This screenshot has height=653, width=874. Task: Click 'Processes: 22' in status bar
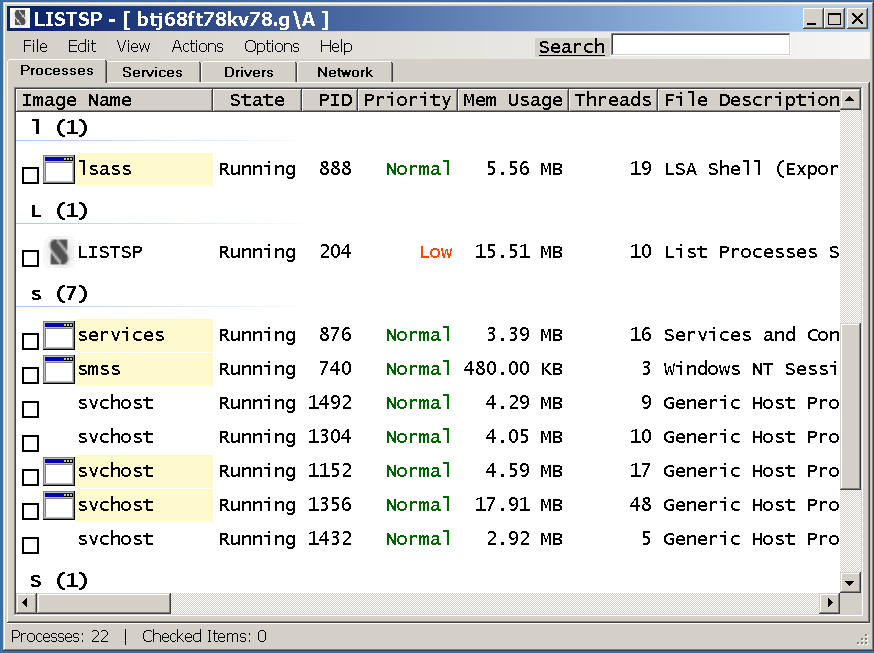pos(60,636)
